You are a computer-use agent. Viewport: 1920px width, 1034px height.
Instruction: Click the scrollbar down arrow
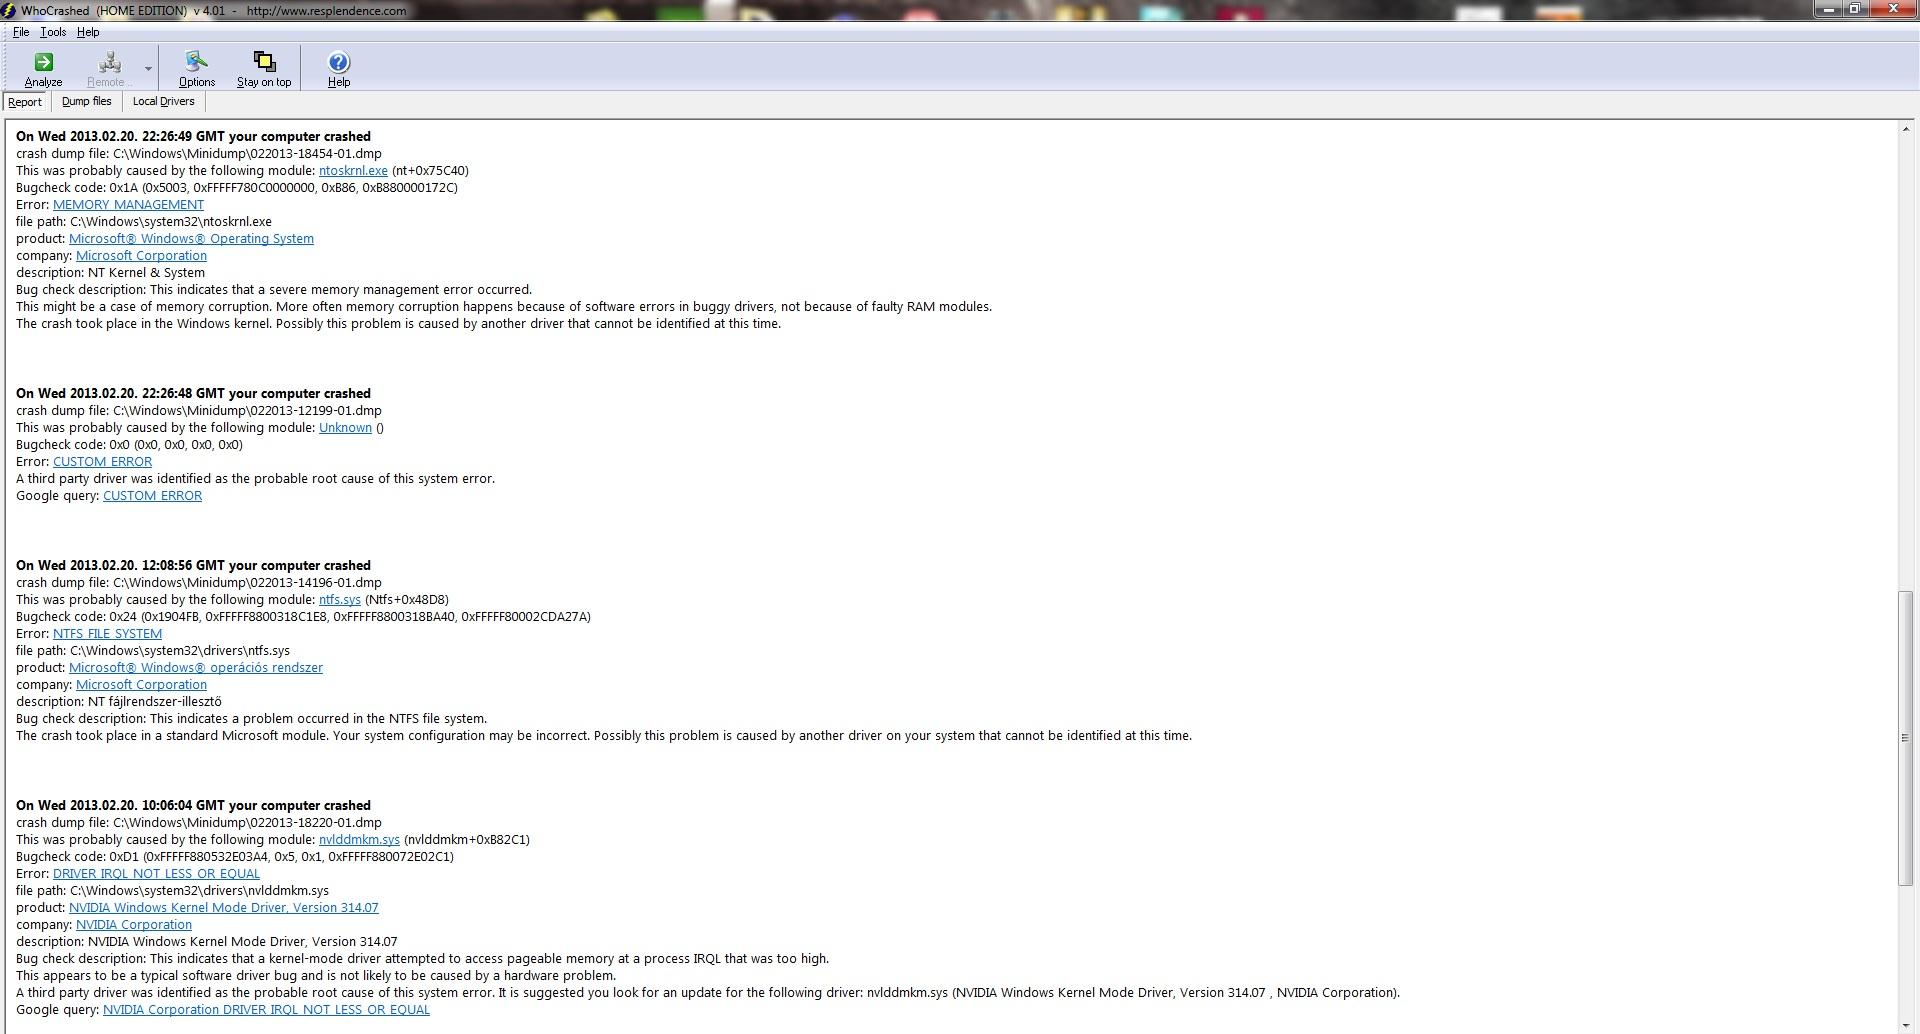[1907, 1025]
